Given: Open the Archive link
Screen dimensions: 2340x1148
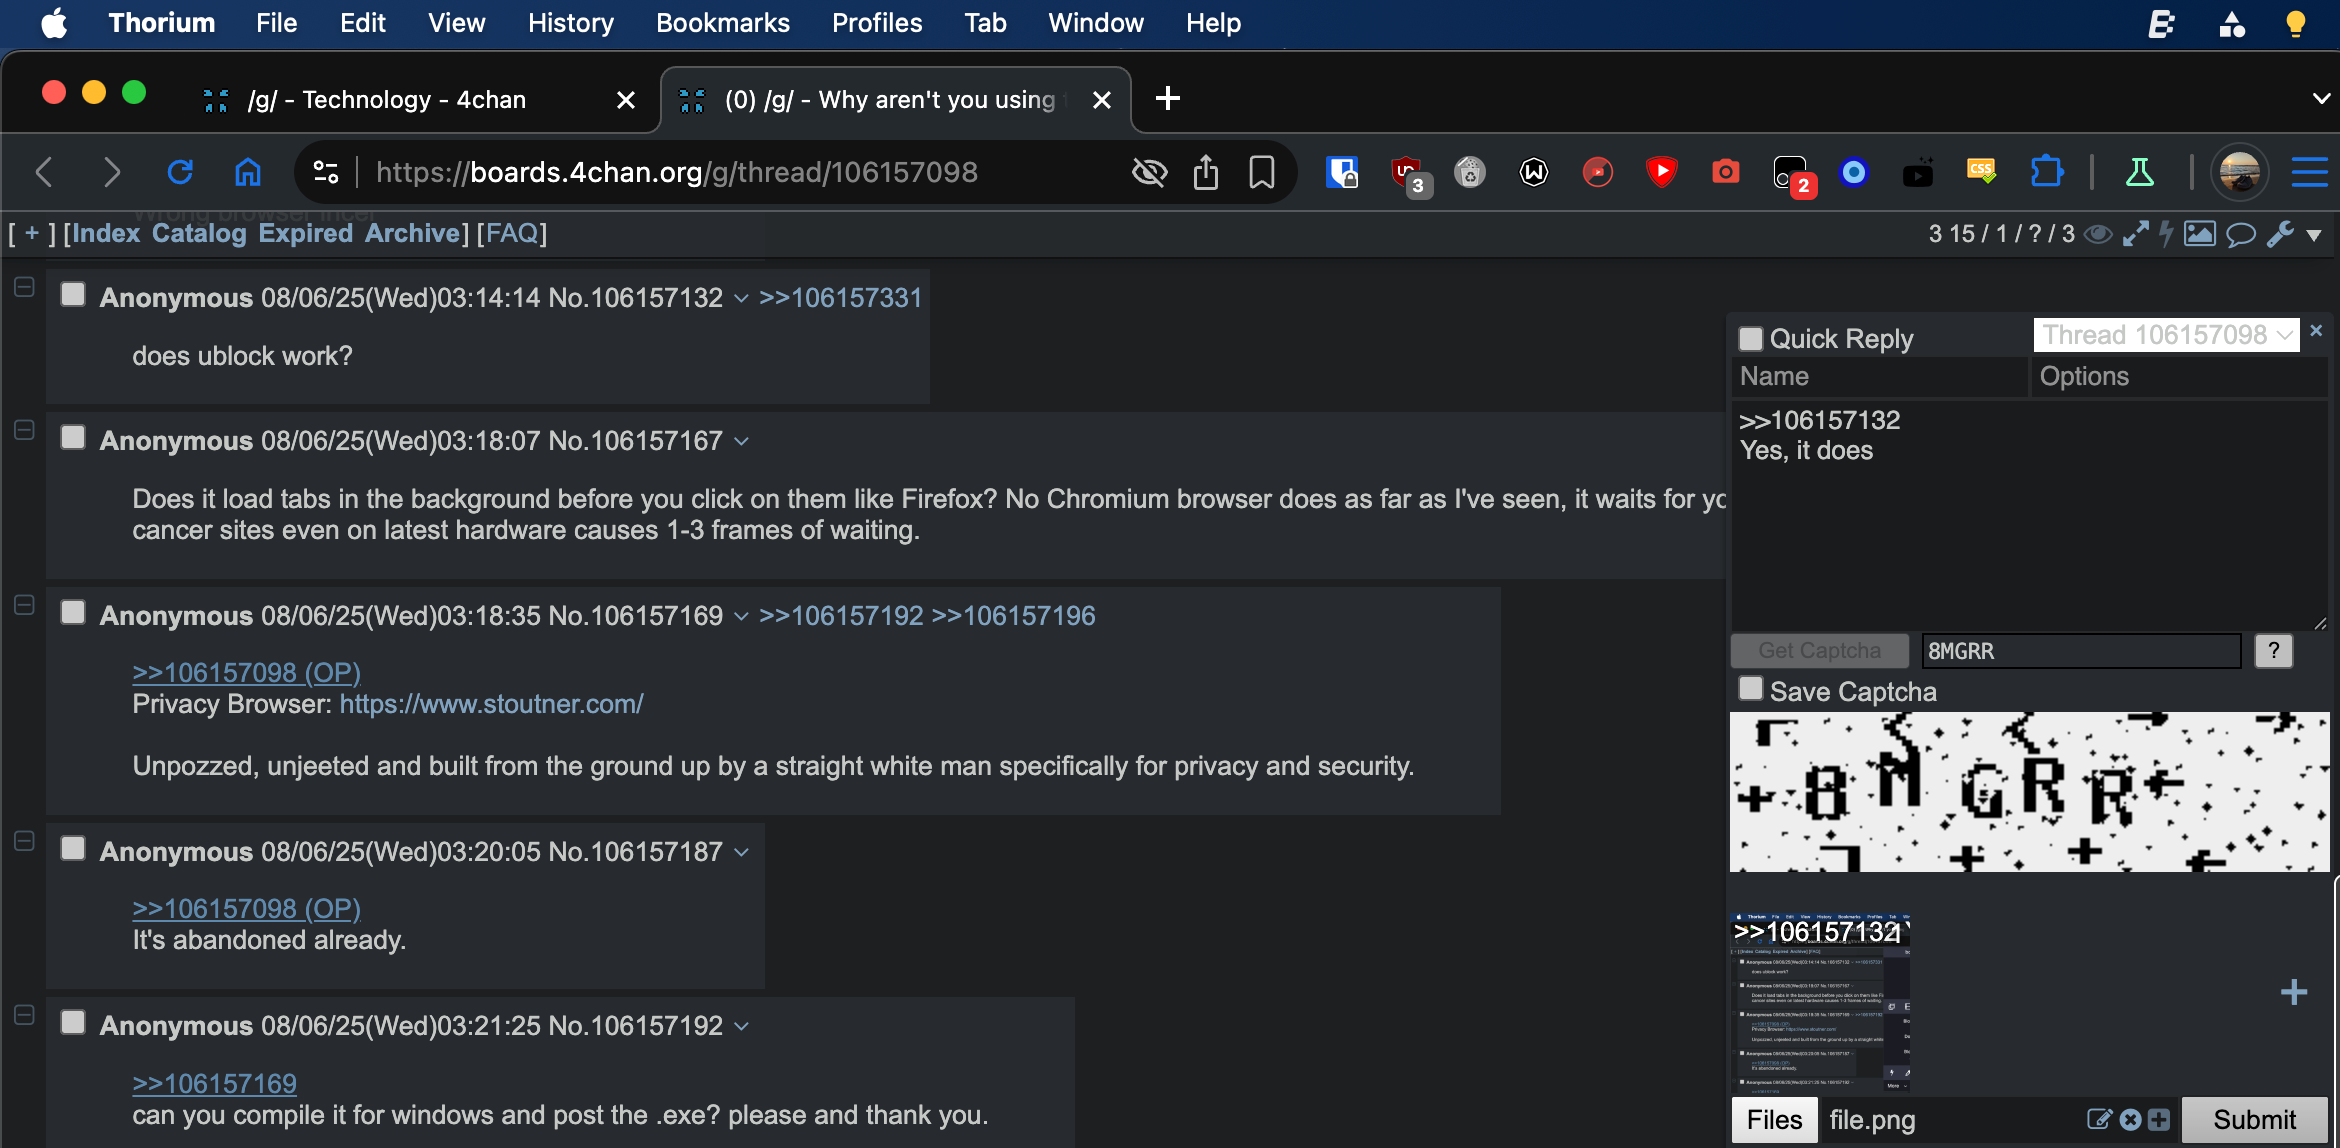Looking at the screenshot, I should point(412,233).
